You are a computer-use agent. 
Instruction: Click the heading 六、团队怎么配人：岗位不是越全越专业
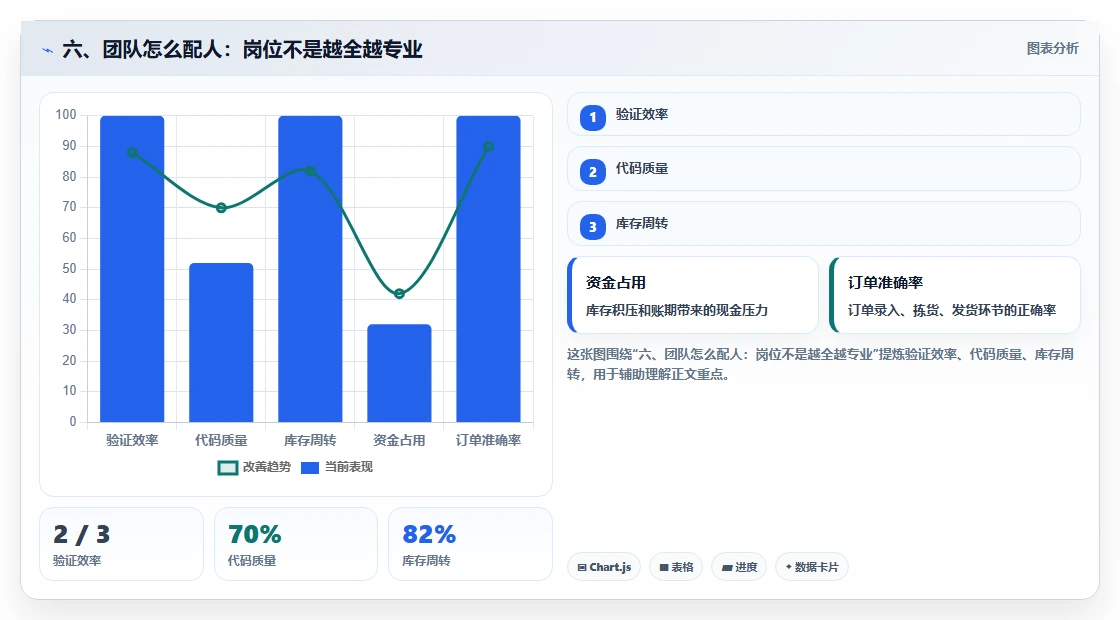(x=242, y=49)
